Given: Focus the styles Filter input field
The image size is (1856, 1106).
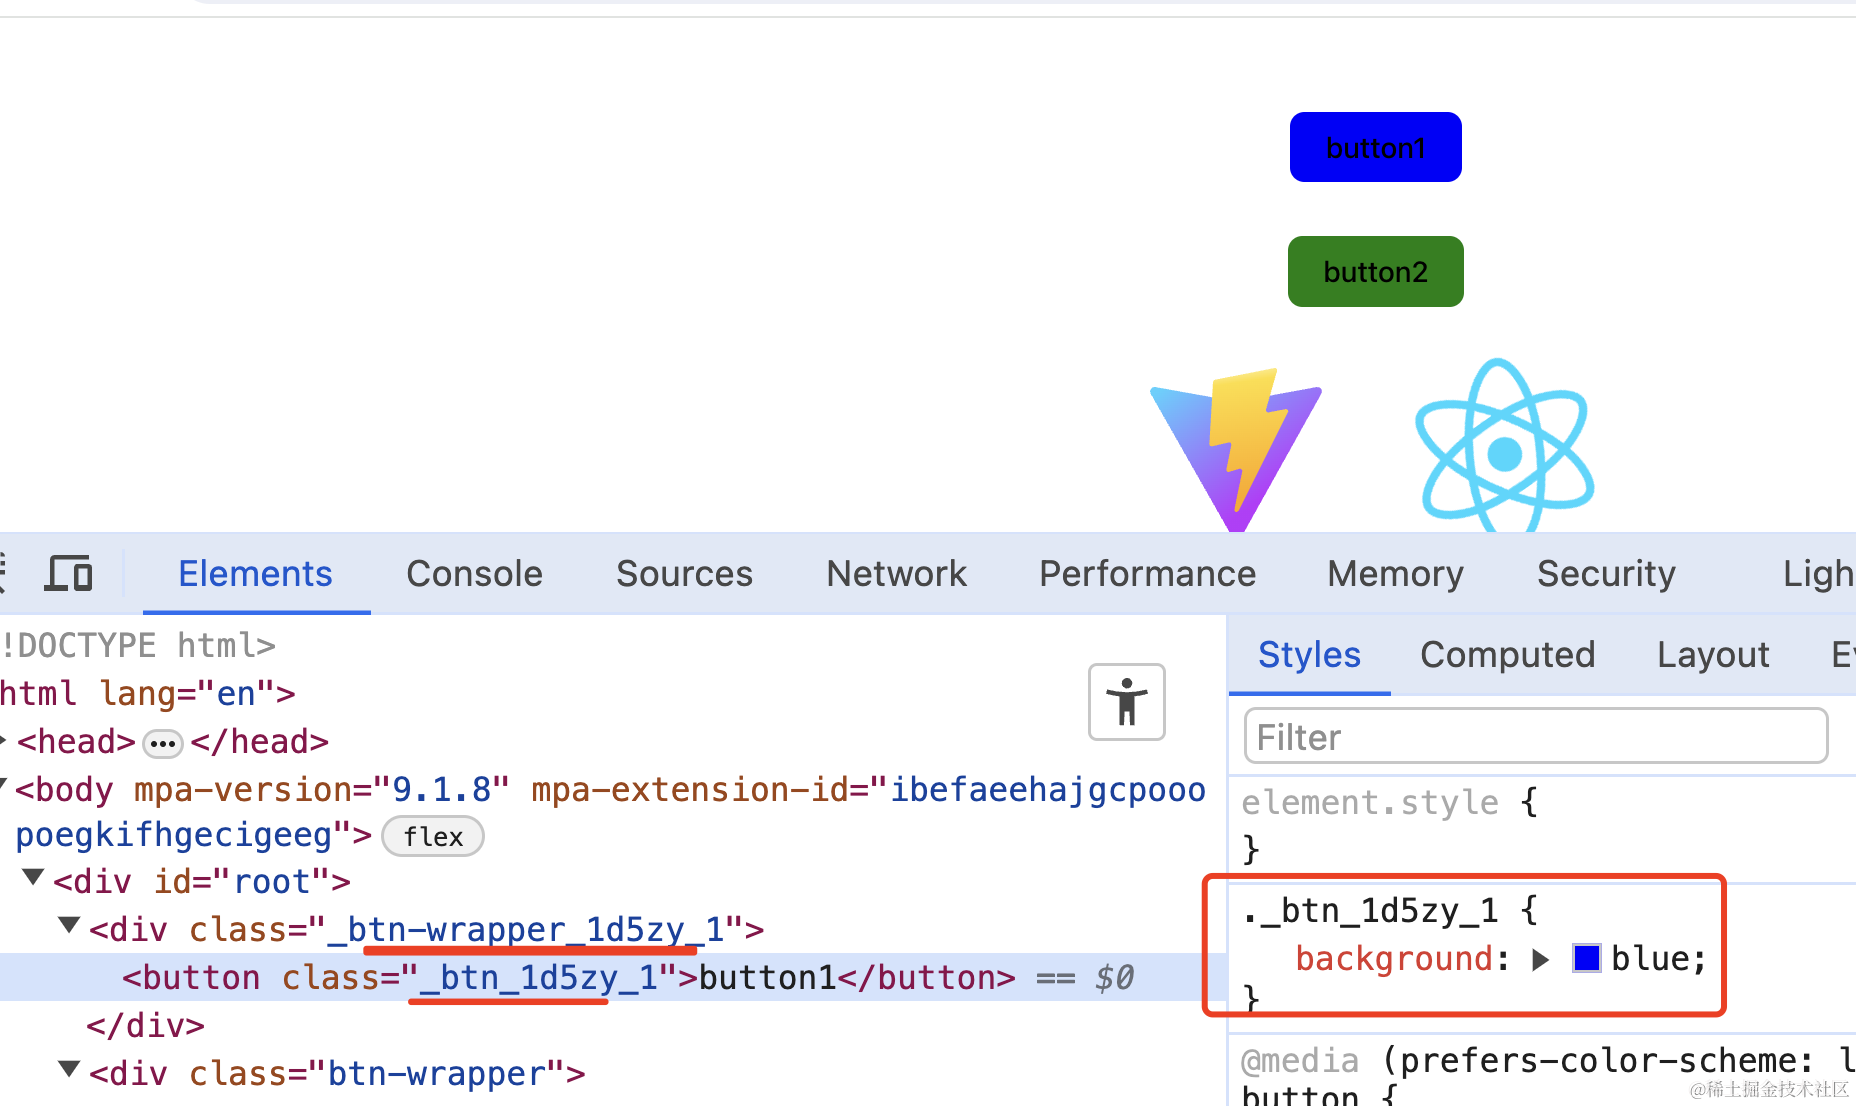Looking at the screenshot, I should coord(1536,736).
